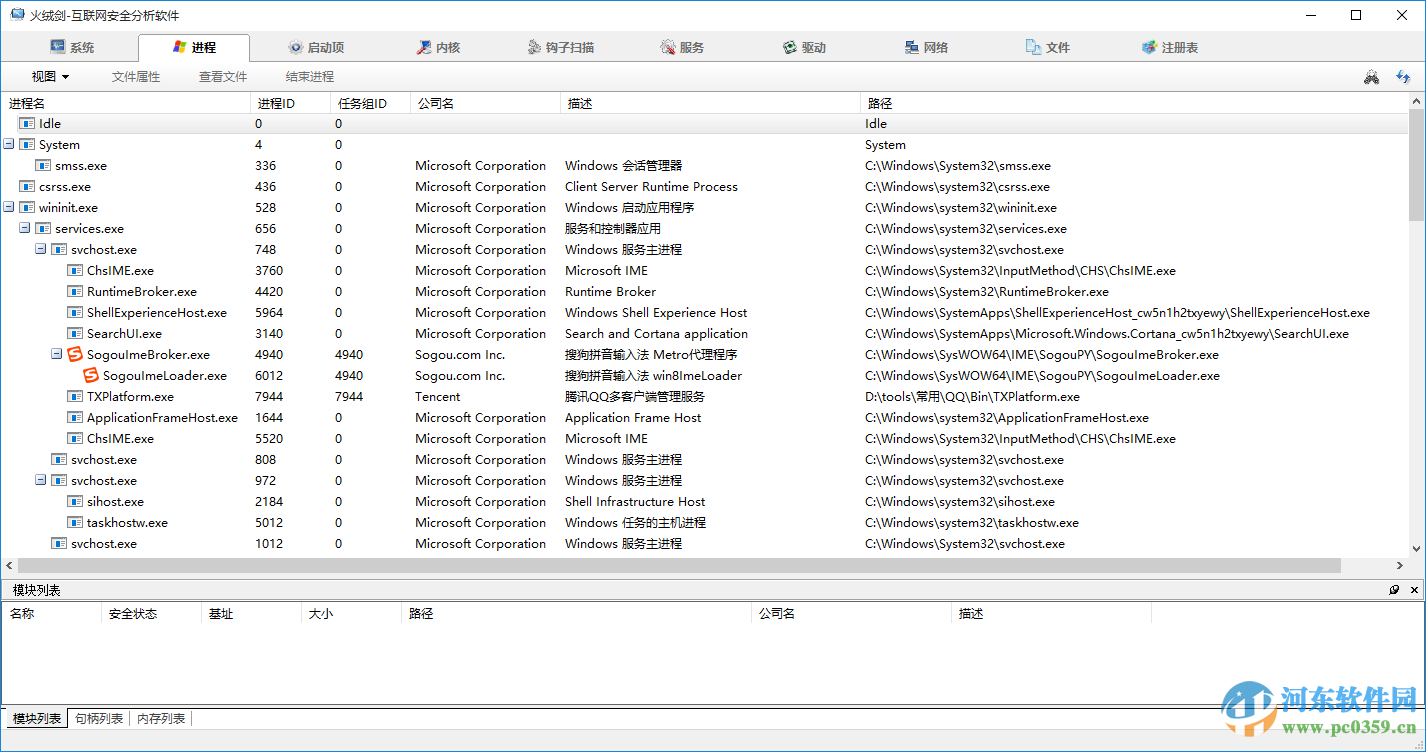
Task: Select the 模块列表 bottom tab
Action: pos(37,719)
